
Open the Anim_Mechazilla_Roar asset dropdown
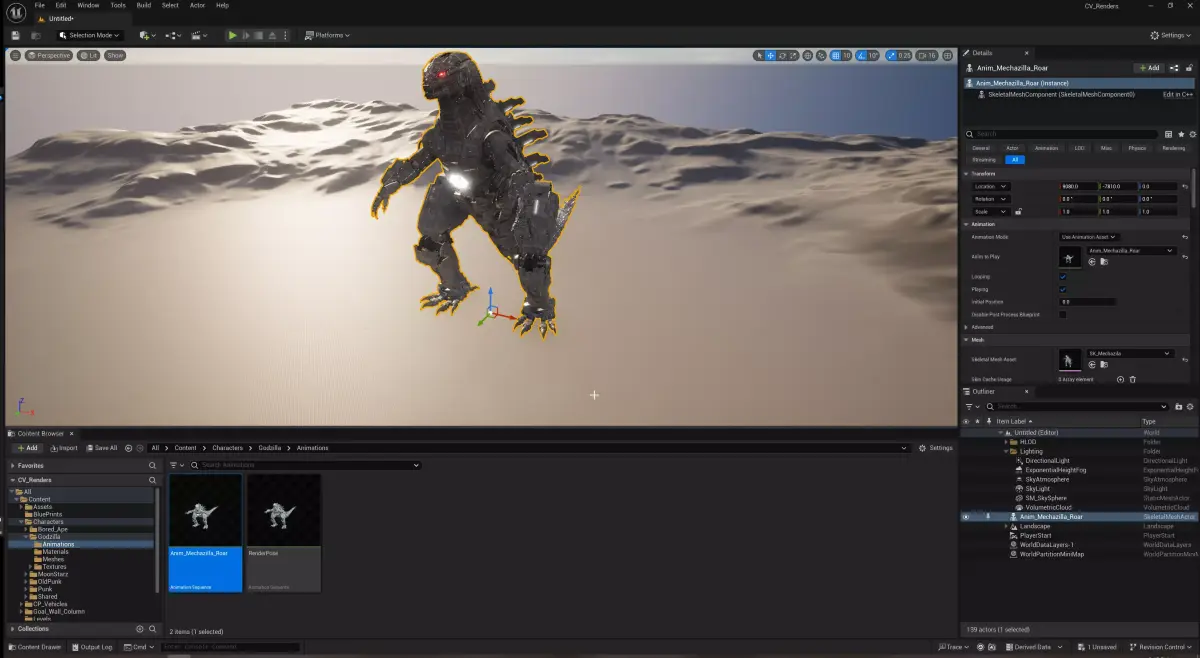tap(1130, 250)
